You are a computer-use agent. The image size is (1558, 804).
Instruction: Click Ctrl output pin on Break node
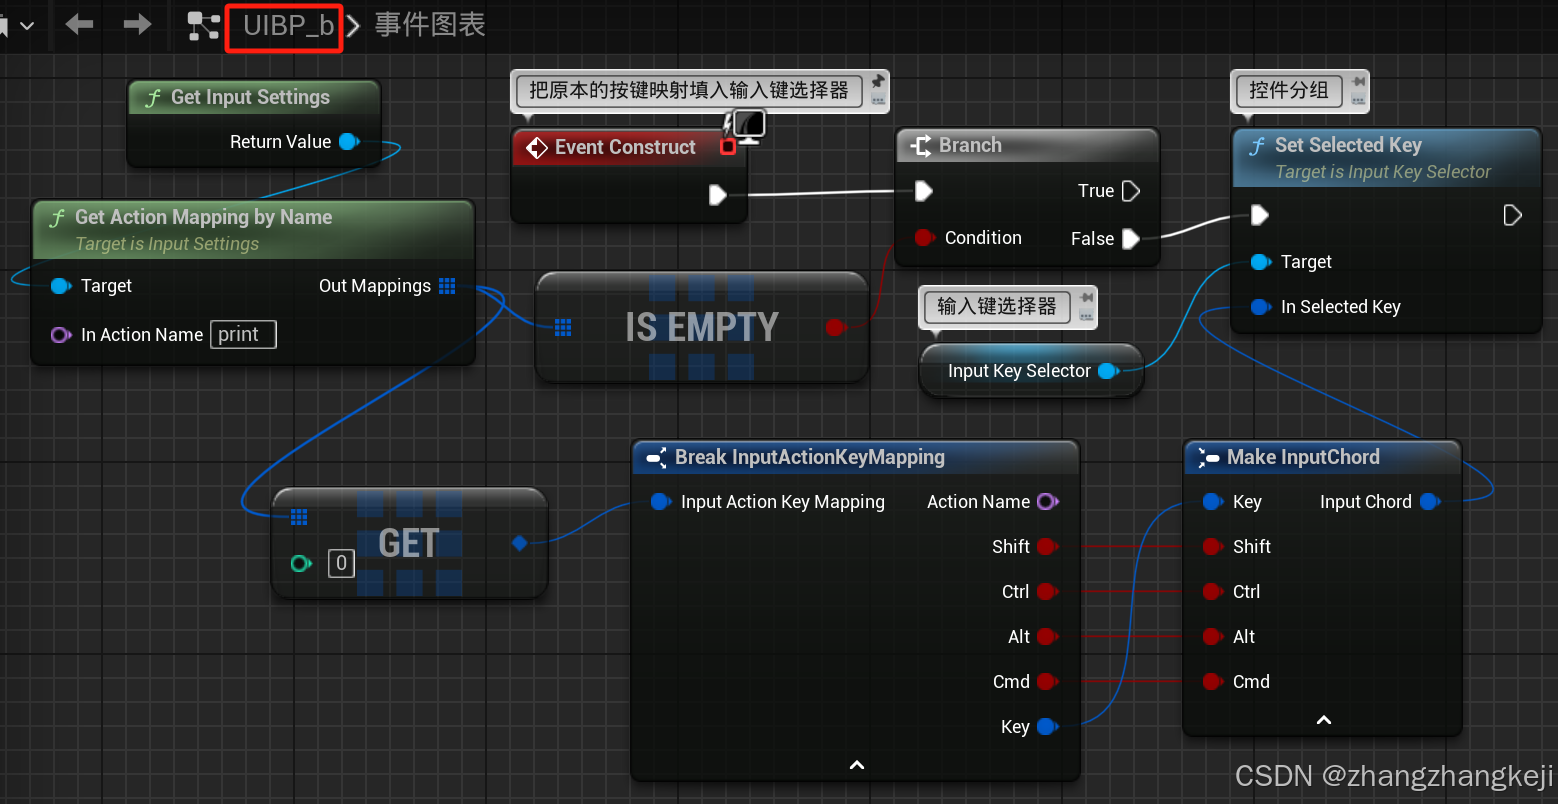(x=1048, y=592)
